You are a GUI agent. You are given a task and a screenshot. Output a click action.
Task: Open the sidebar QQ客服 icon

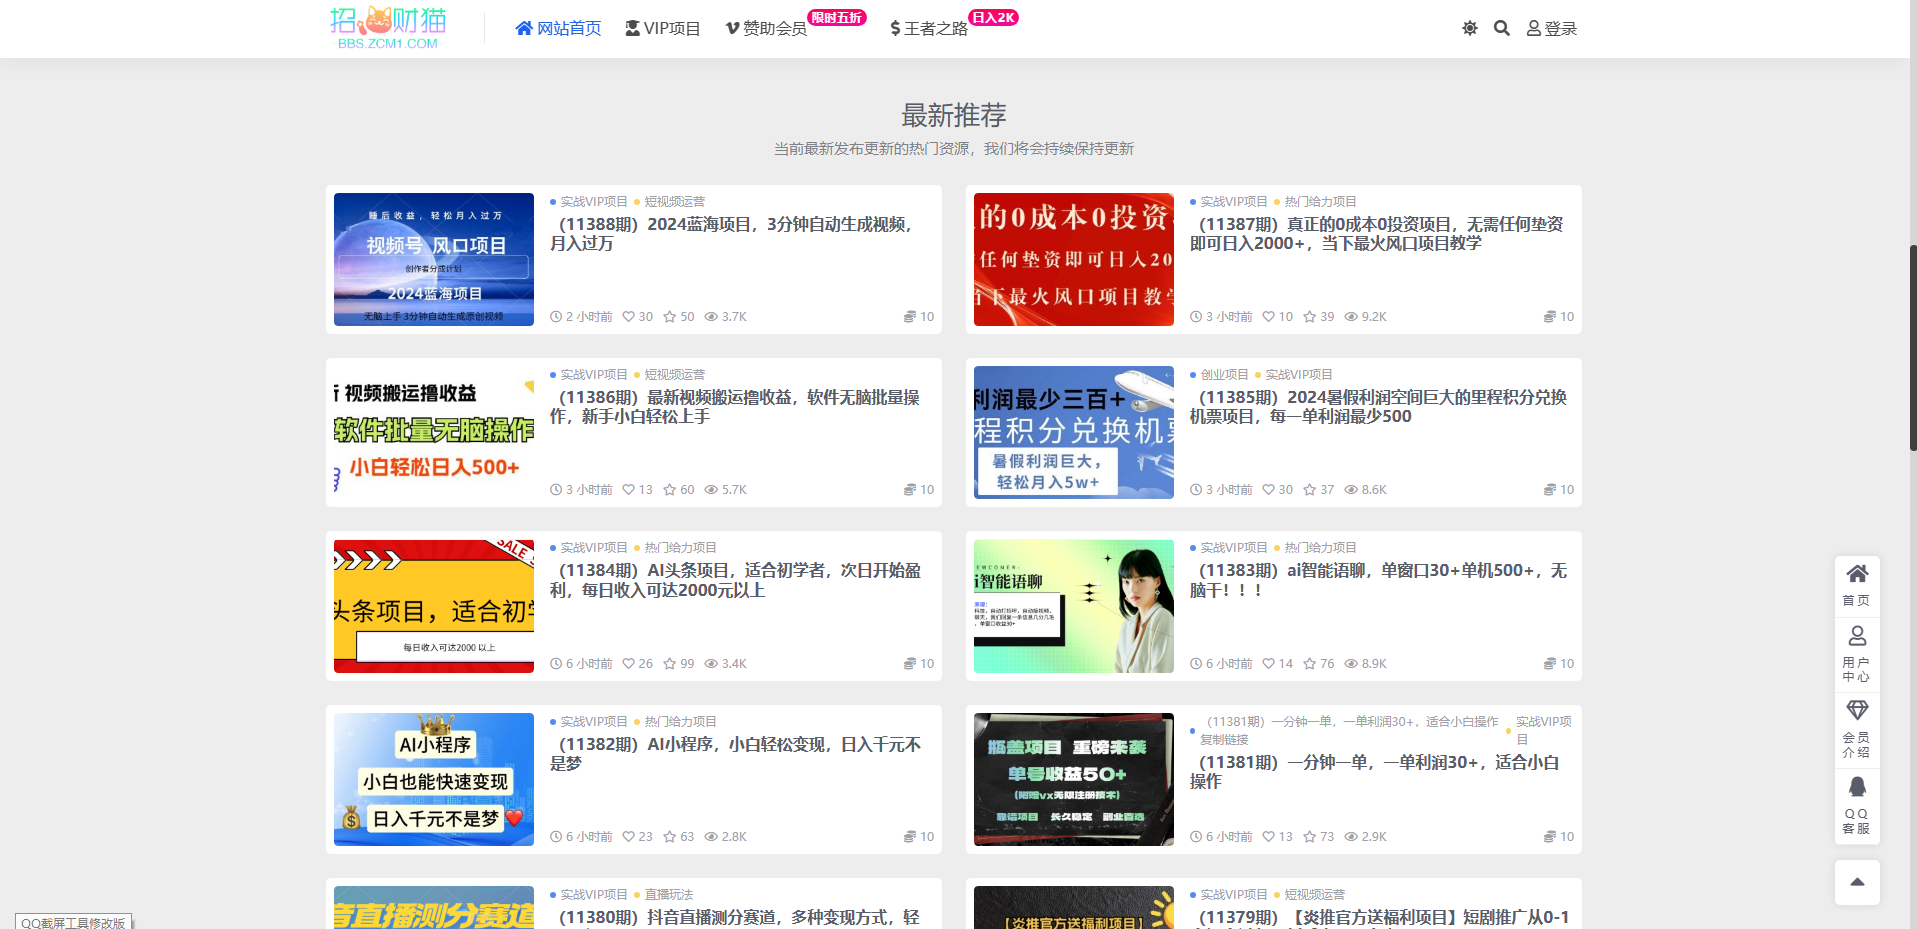pyautogui.click(x=1857, y=804)
